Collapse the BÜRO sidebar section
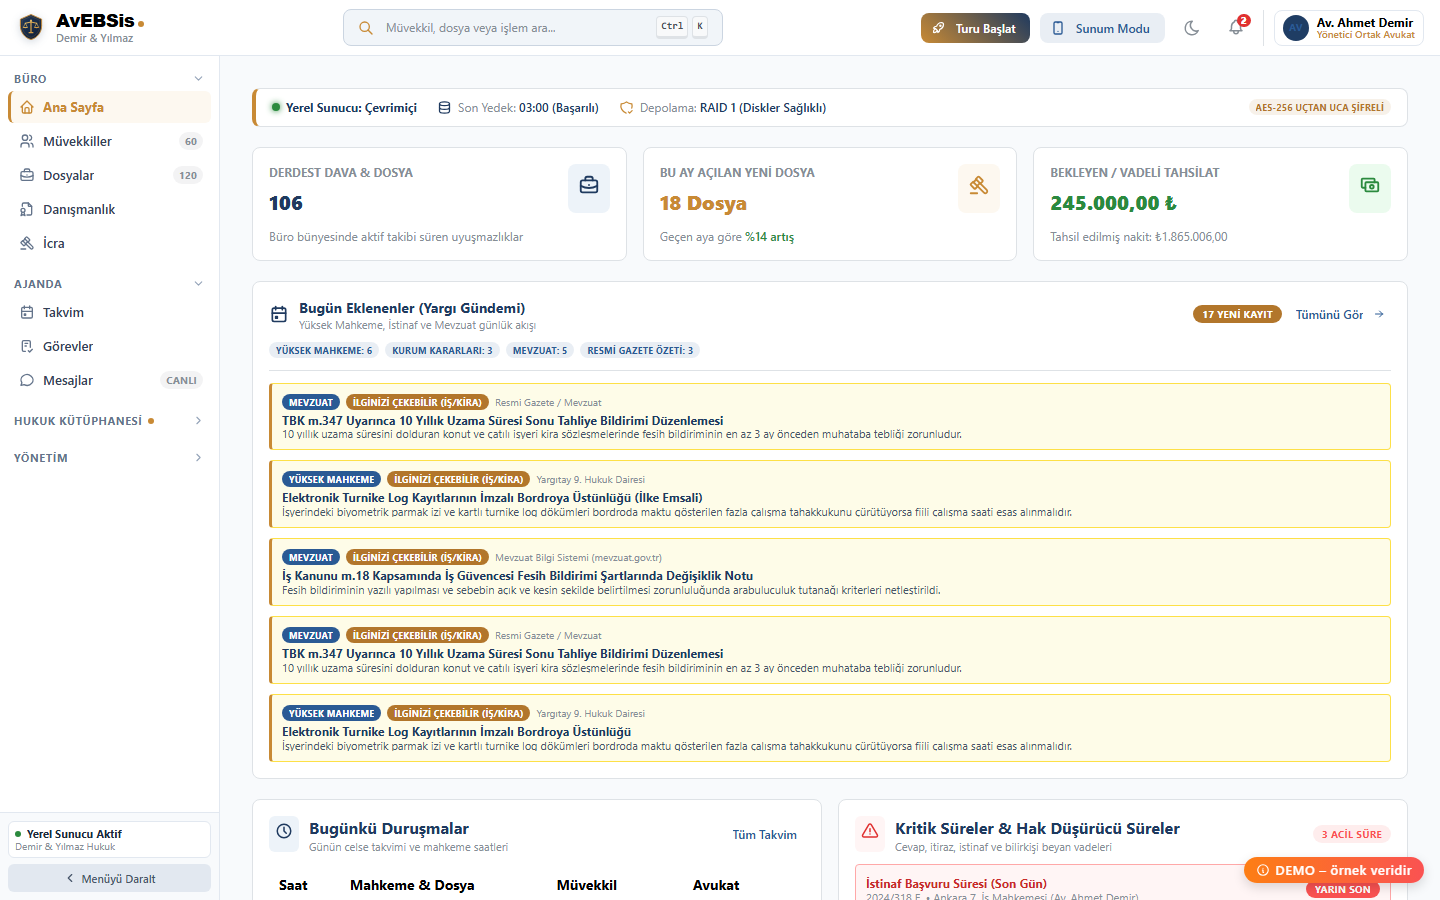 tap(109, 79)
